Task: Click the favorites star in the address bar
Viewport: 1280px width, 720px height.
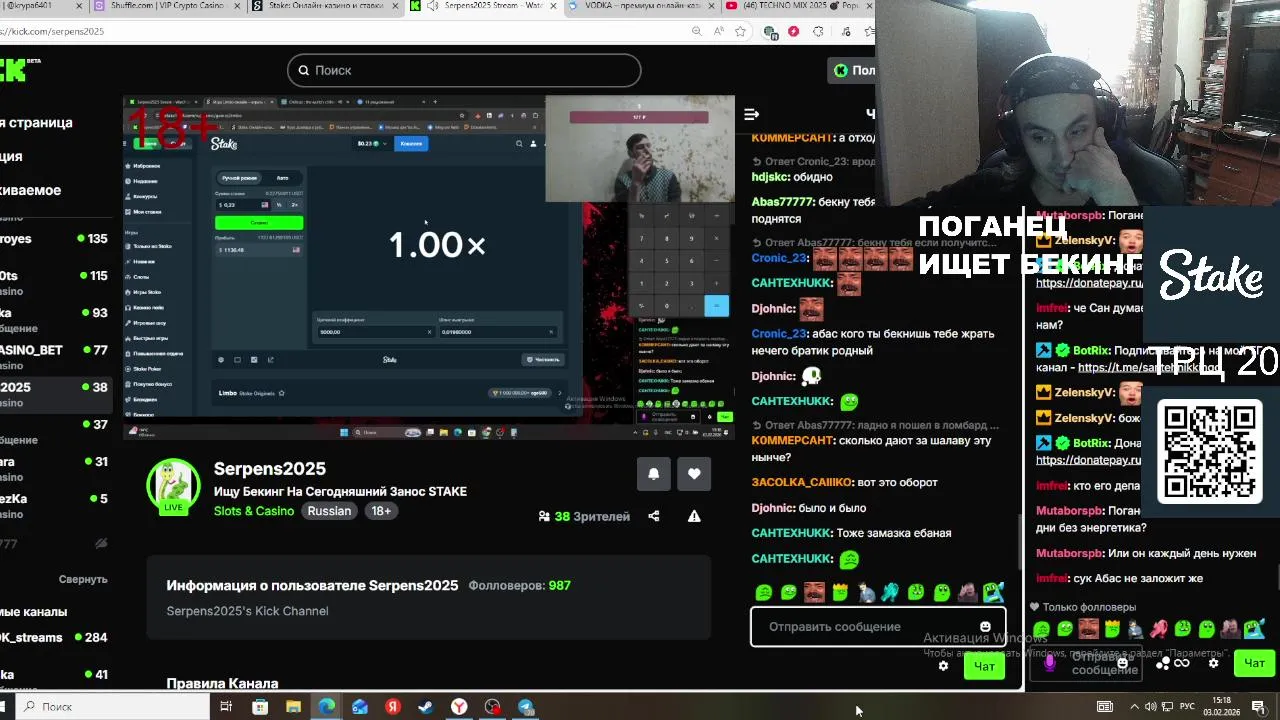Action: [x=740, y=31]
